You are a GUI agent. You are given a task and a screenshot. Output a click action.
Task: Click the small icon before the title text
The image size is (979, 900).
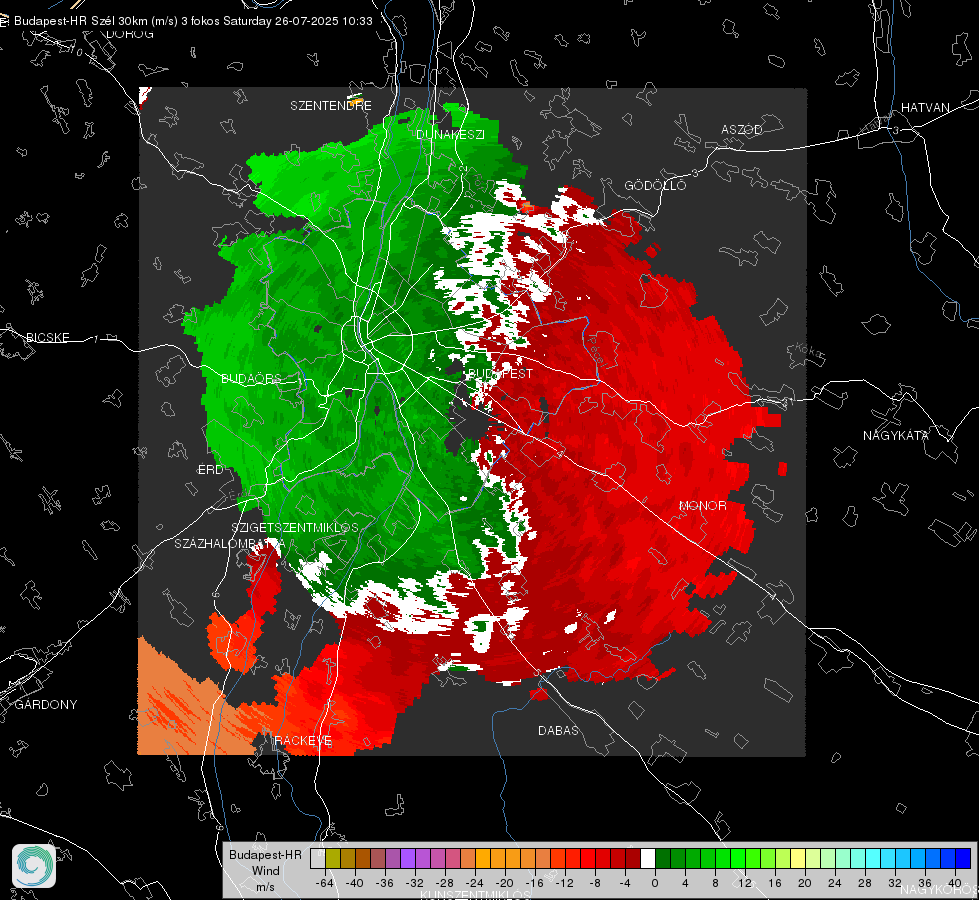[x=4, y=21]
